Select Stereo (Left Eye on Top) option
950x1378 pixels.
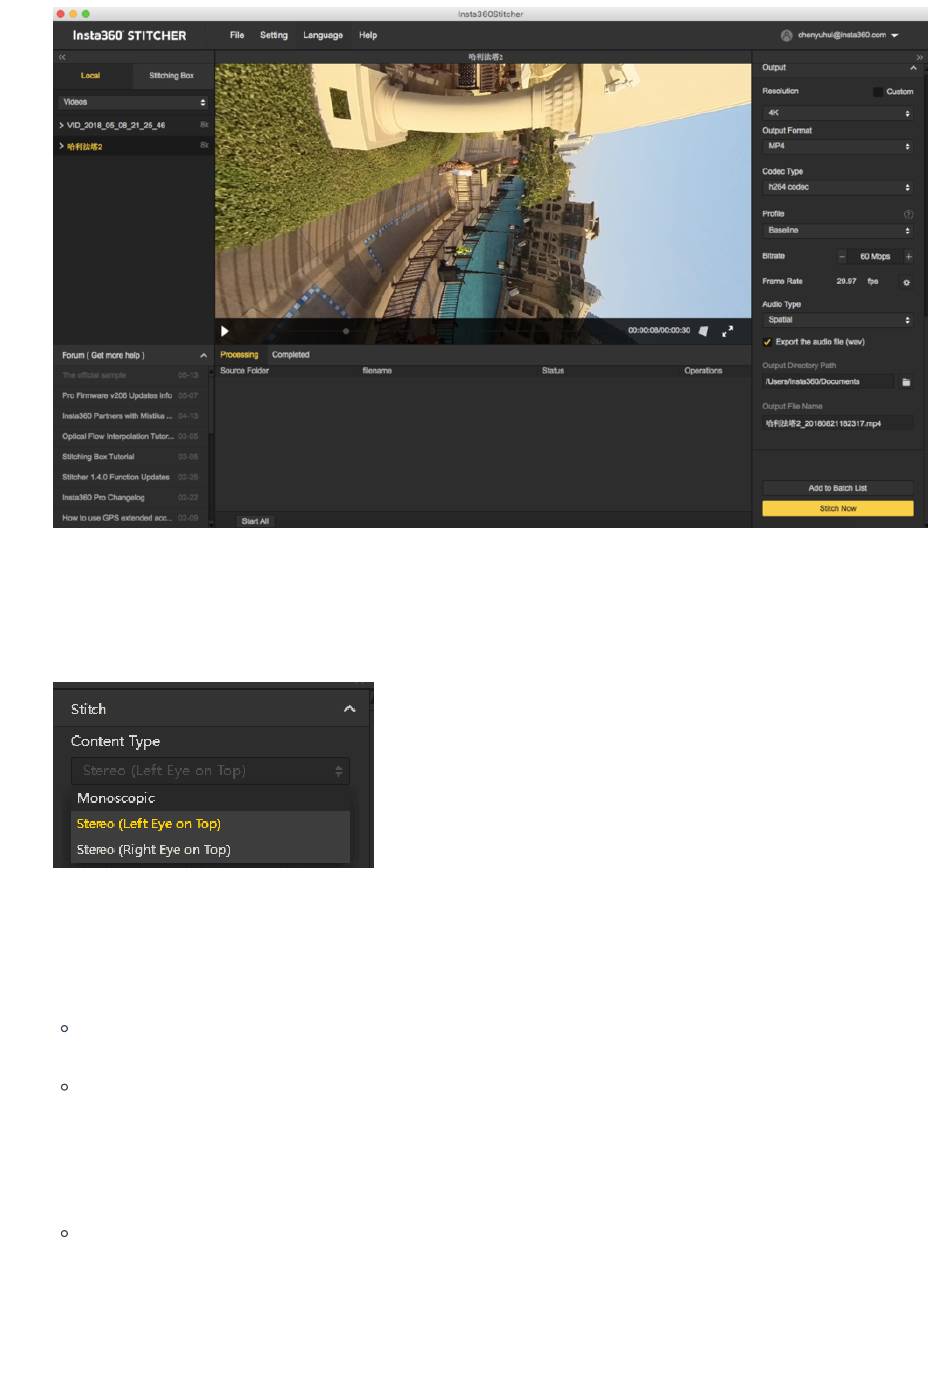210,824
